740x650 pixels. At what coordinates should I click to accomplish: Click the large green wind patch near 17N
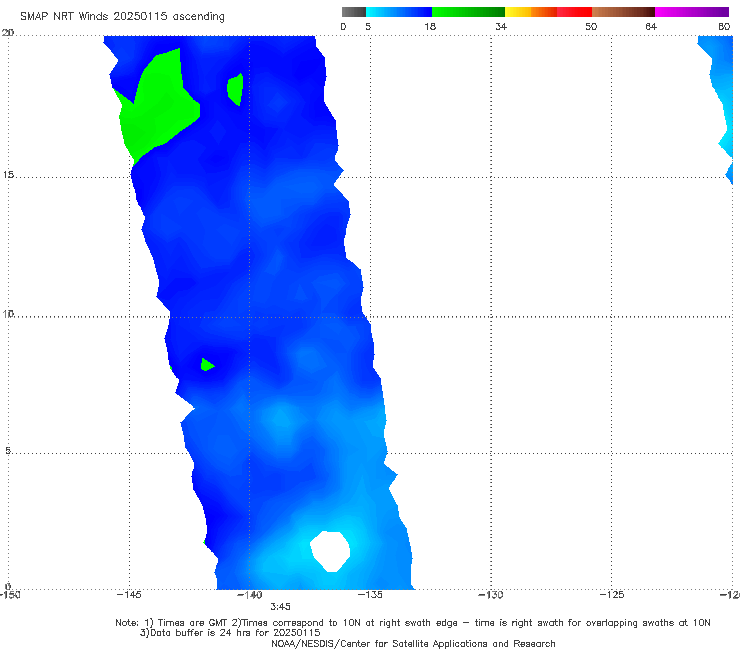[158, 109]
